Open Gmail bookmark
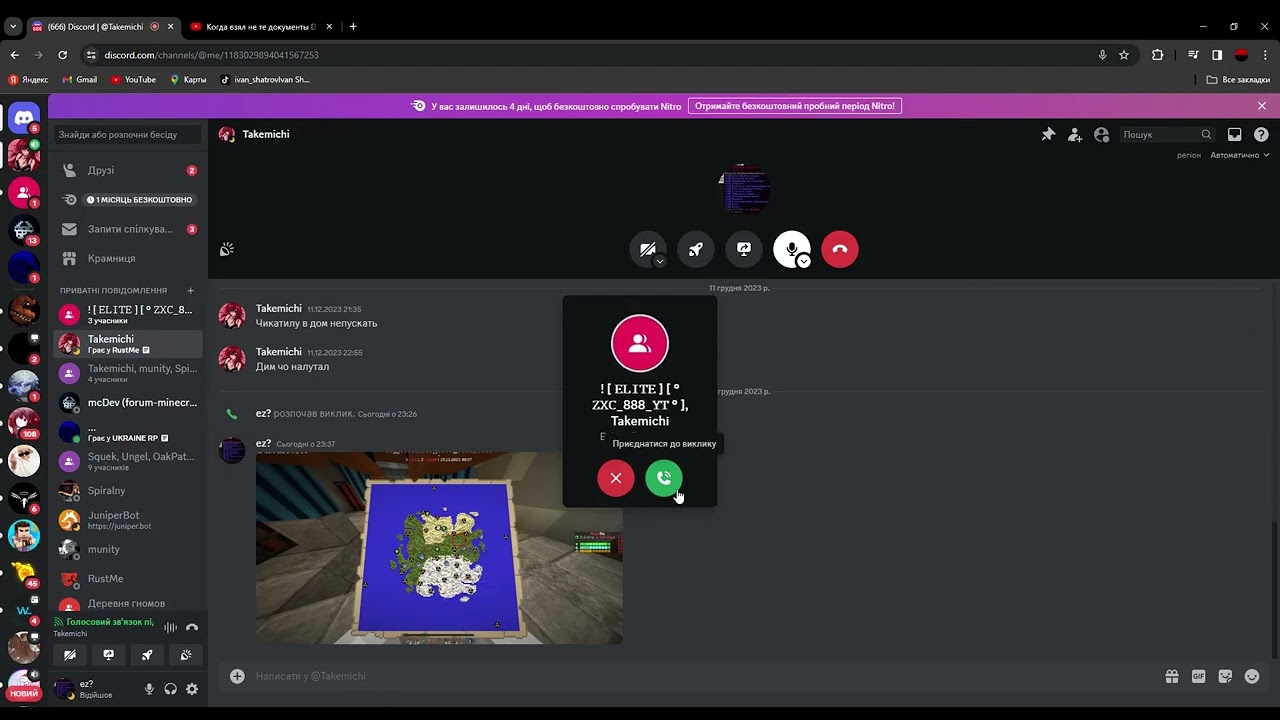The image size is (1280, 720). coord(80,80)
